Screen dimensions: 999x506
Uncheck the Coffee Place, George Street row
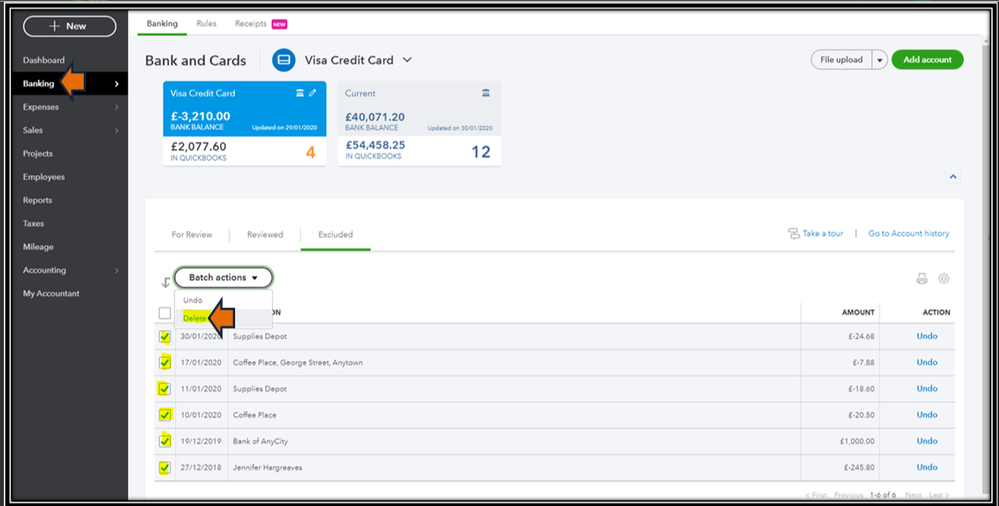[x=164, y=363]
